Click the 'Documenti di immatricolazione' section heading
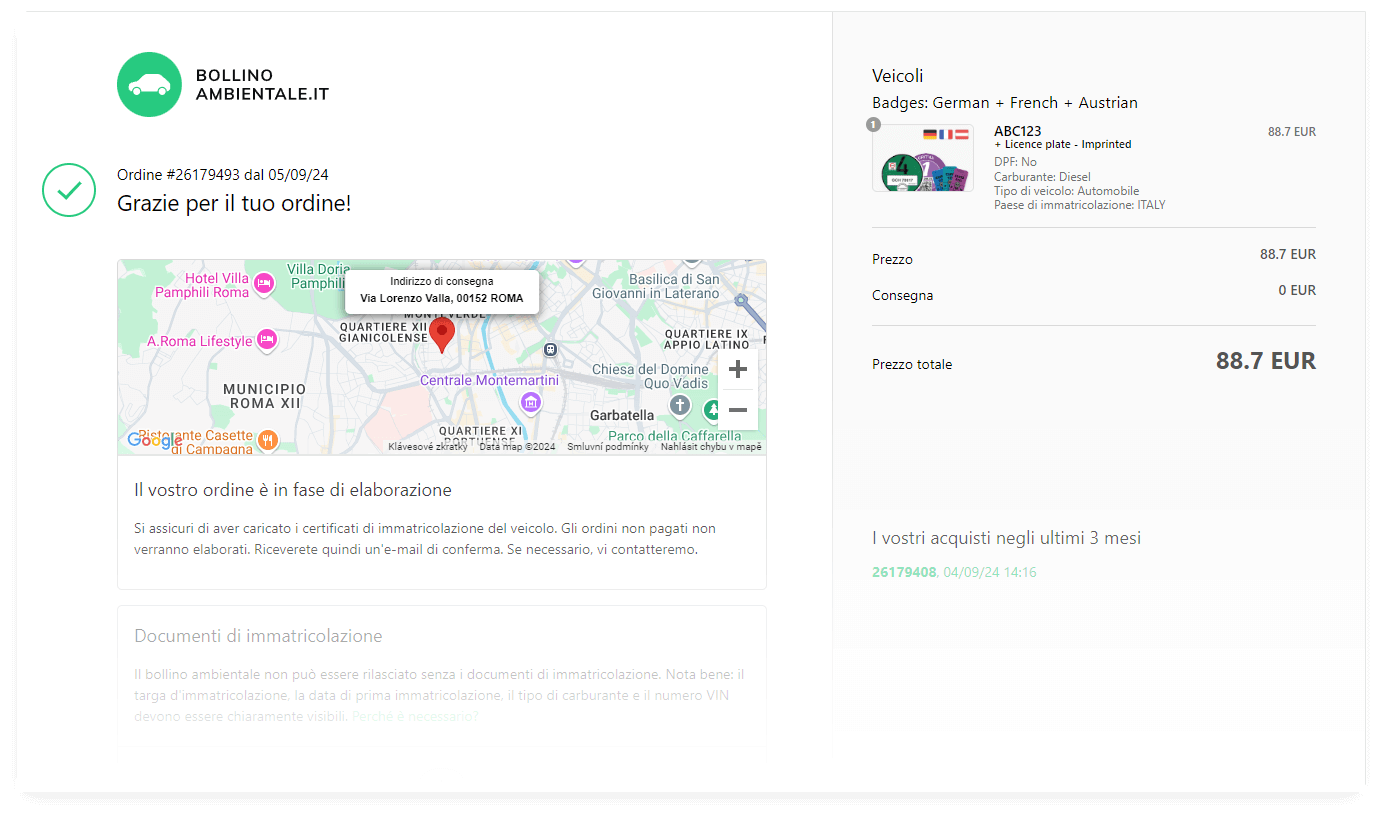Screen dimensions: 1382x816 tap(258, 636)
